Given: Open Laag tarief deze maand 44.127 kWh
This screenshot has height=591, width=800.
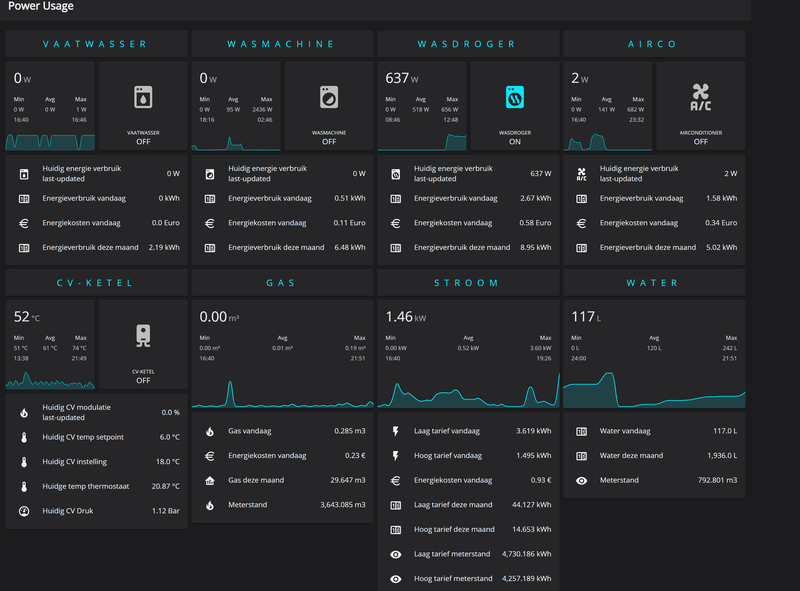Looking at the screenshot, I should pos(468,505).
